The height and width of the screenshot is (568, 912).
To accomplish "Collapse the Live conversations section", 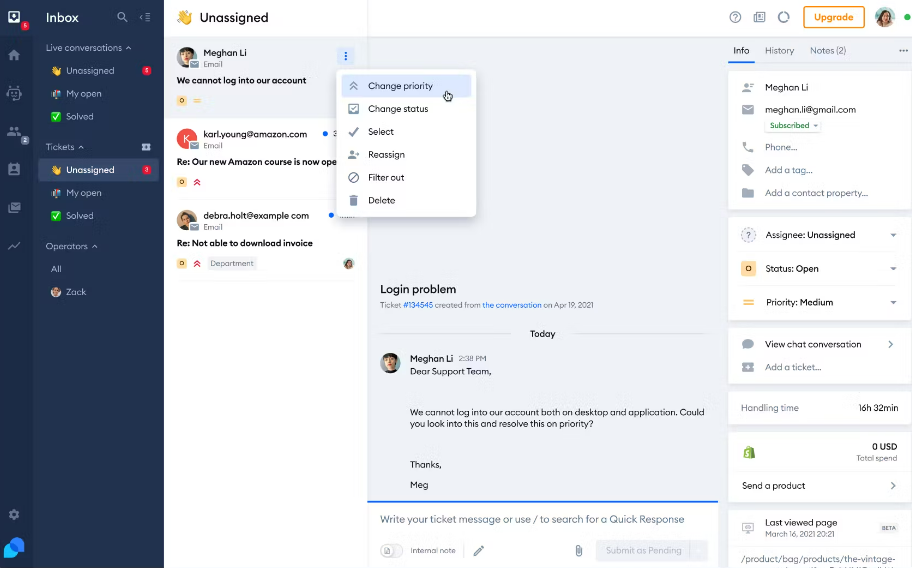I will [x=88, y=48].
